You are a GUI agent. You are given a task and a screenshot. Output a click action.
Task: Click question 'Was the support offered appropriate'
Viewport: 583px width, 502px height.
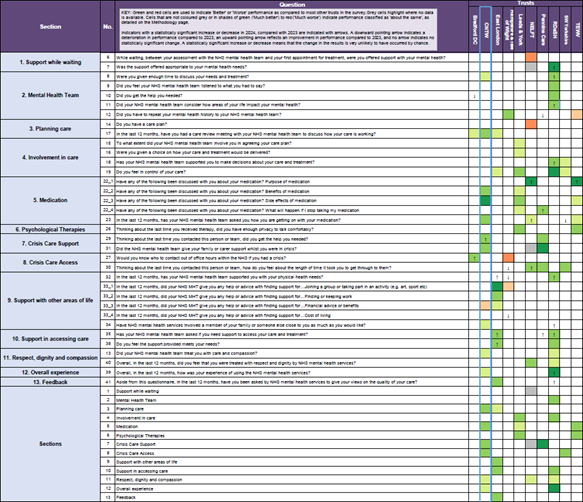coord(292,67)
